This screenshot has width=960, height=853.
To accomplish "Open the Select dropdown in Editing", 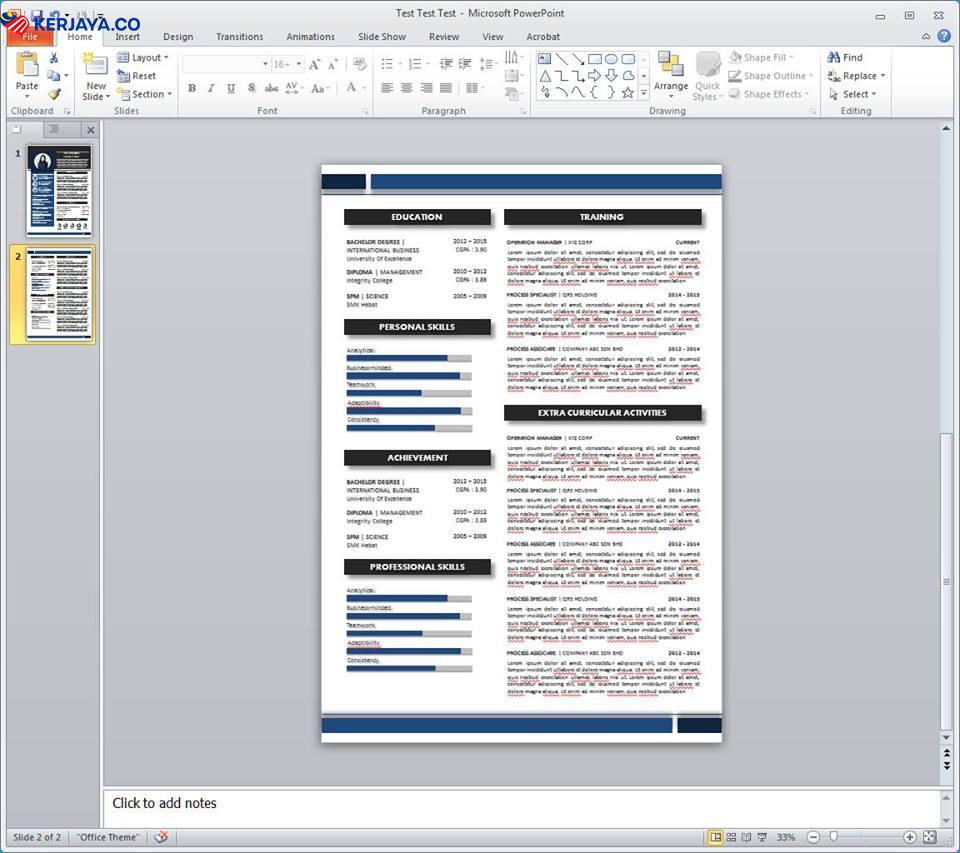I will click(852, 94).
